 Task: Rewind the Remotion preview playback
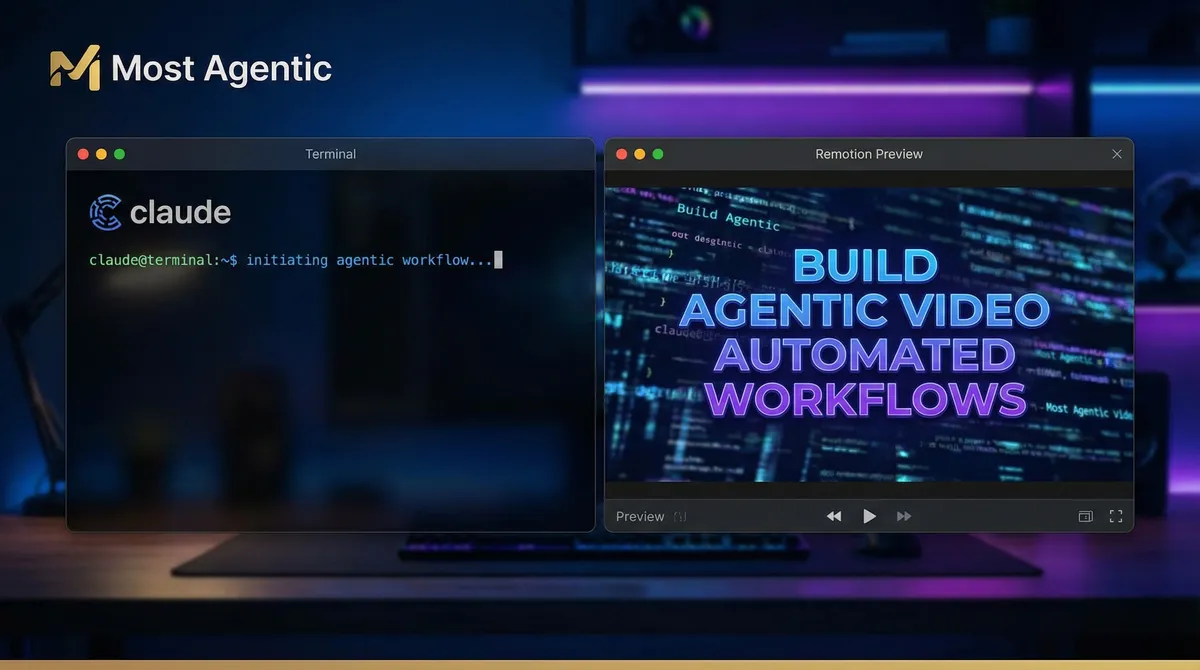(834, 515)
